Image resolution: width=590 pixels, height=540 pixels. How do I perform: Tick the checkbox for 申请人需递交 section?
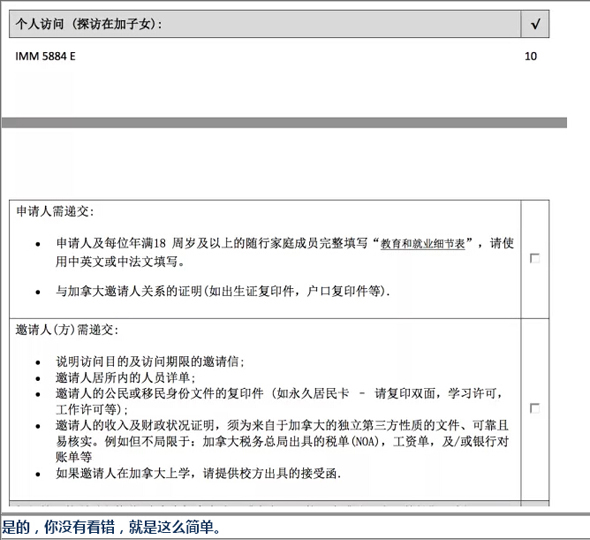pos(535,259)
